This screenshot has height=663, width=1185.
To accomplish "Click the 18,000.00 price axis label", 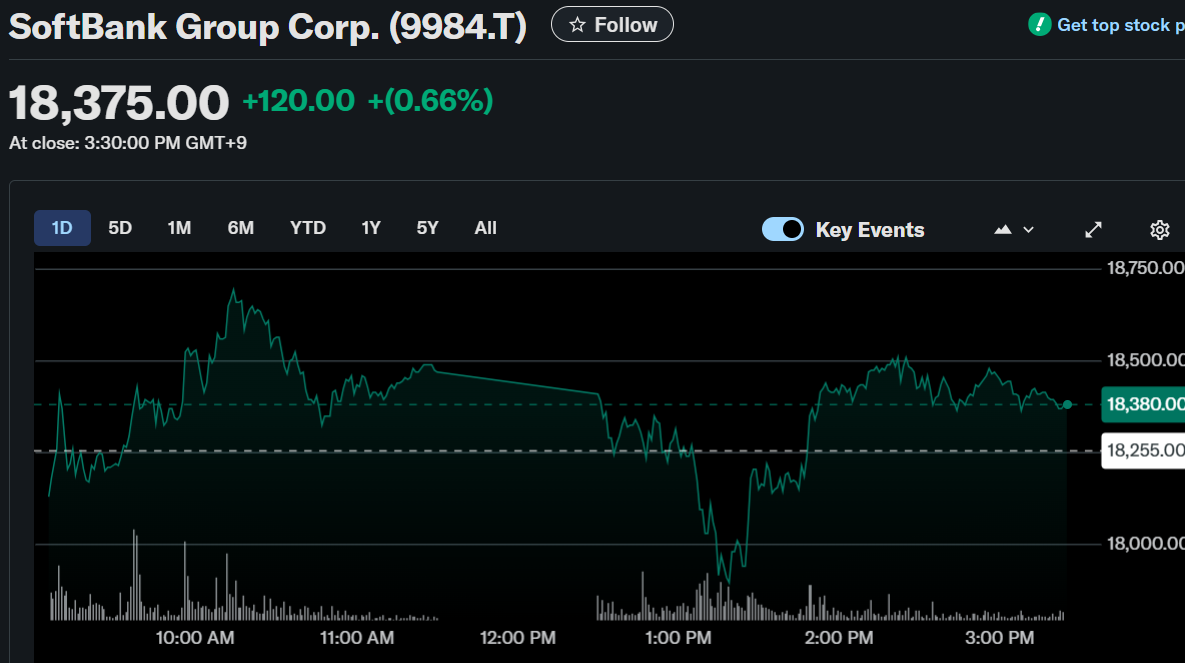I will pos(1146,544).
